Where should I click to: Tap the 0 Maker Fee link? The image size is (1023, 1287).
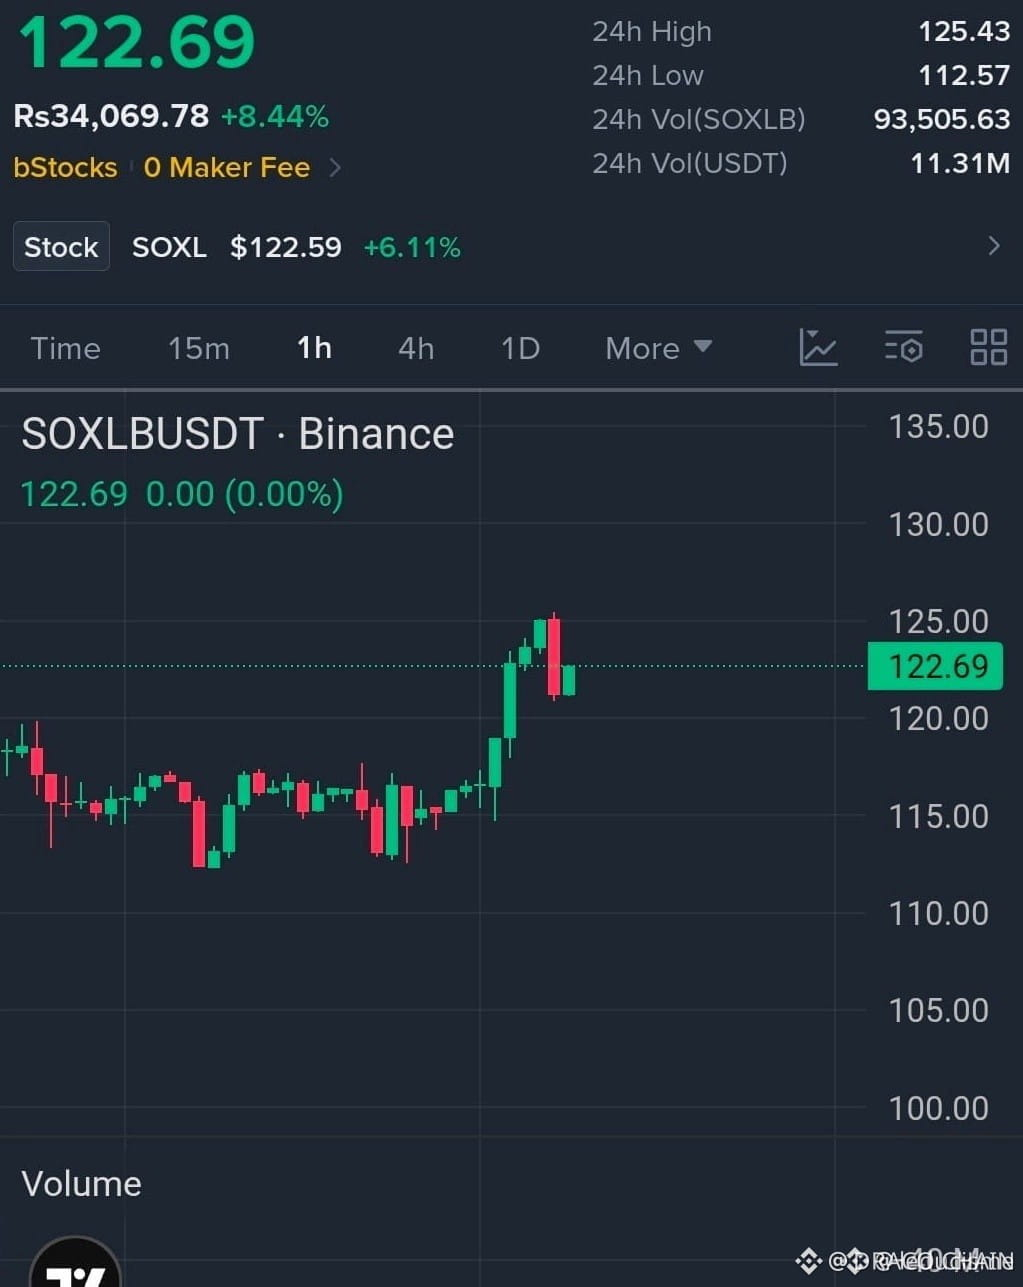(227, 168)
